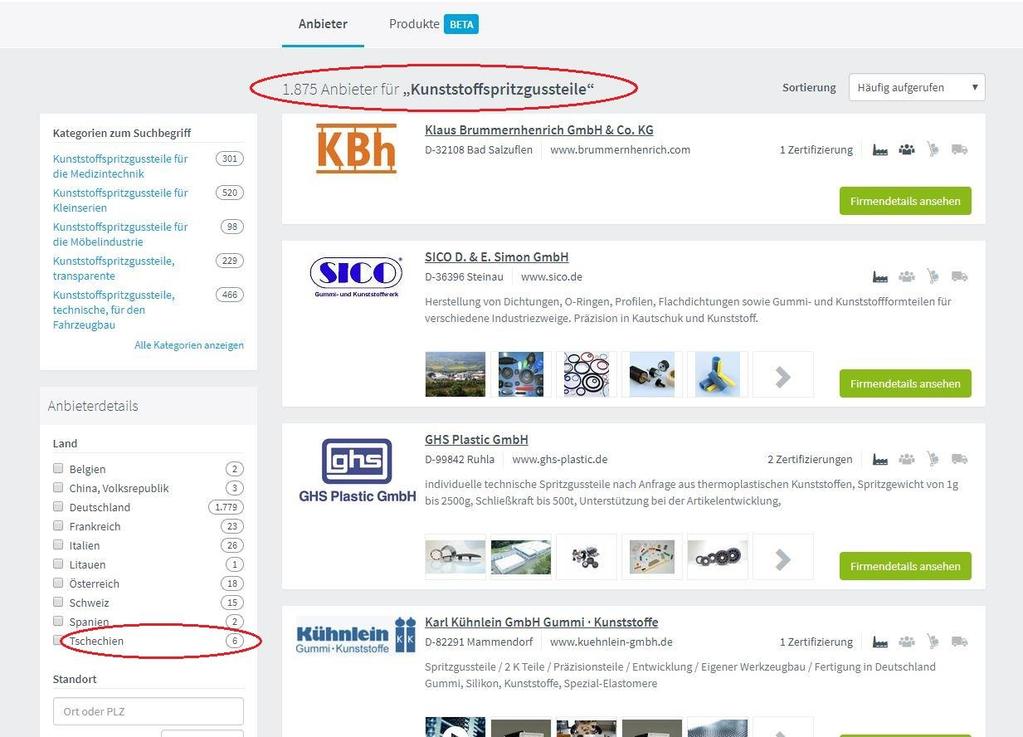Screen dimensions: 1023x737
Task: Click the hand truck icon in GHS Plastic row
Action: tap(933, 459)
